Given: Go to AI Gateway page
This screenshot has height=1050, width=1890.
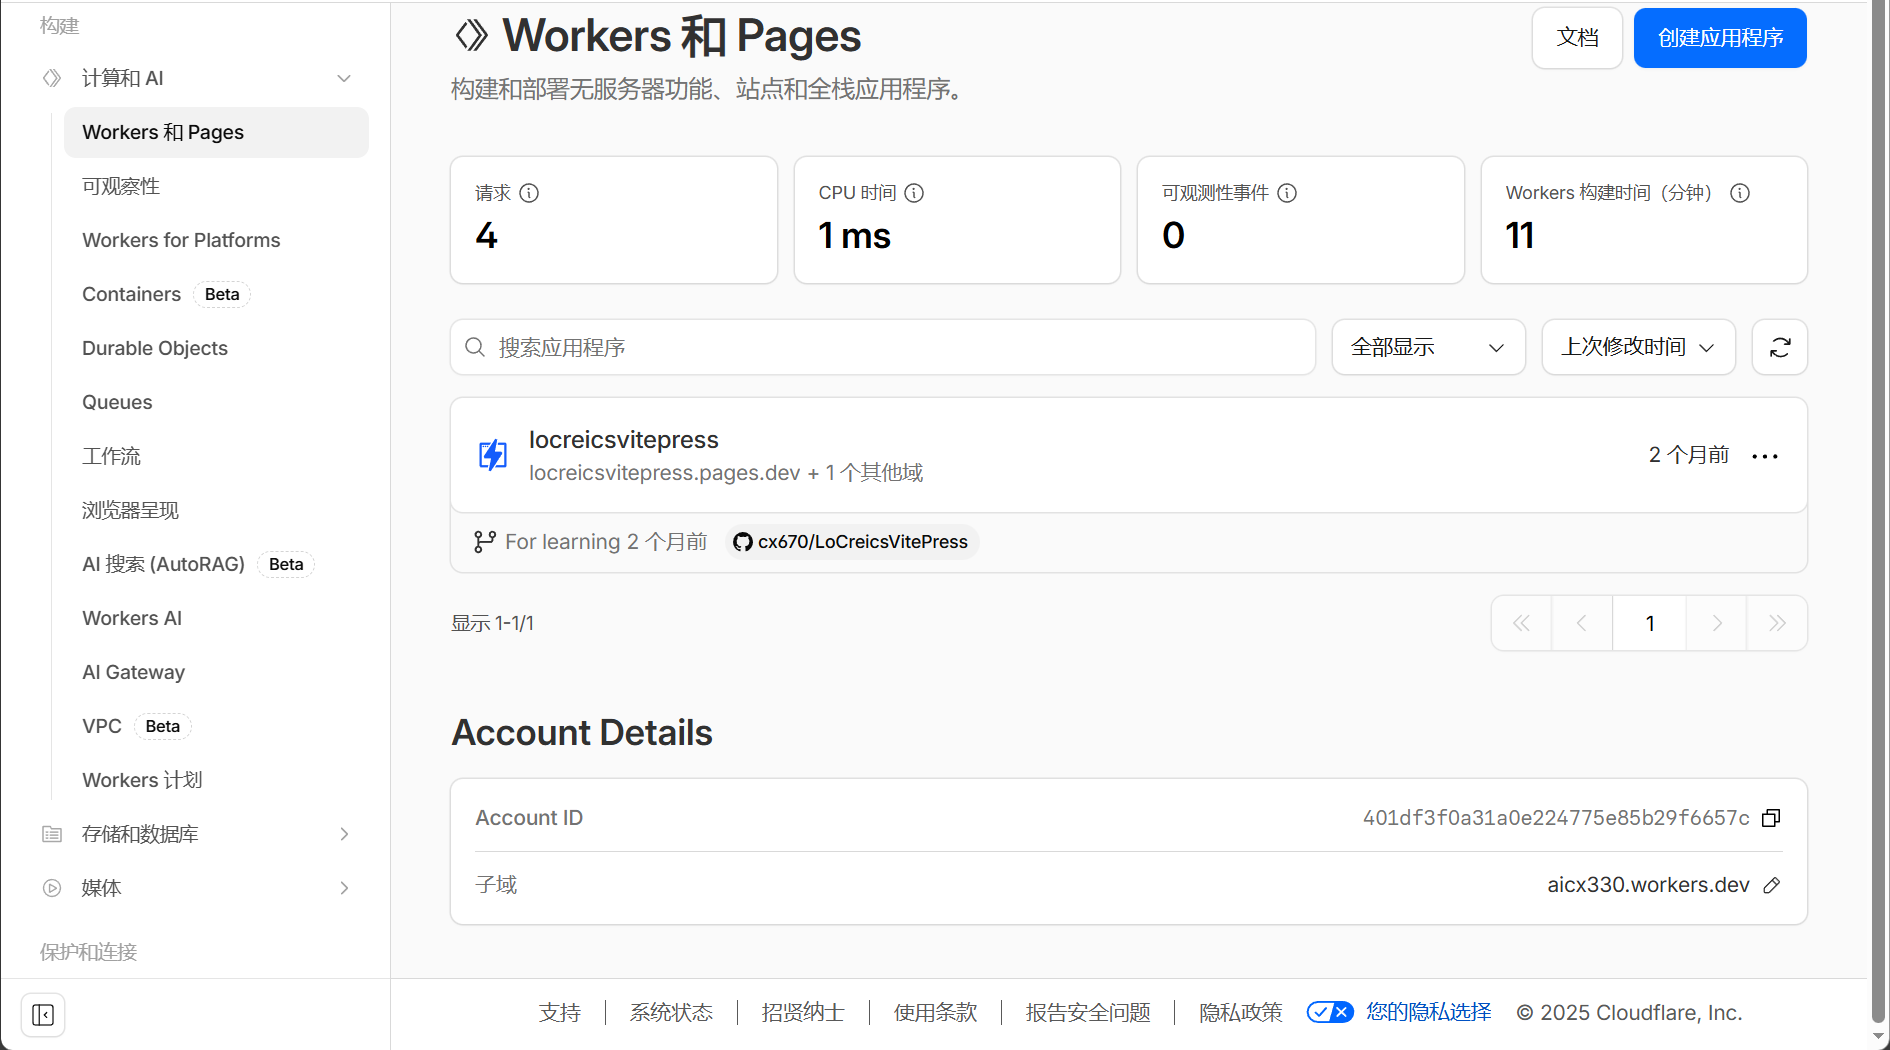Looking at the screenshot, I should click(x=133, y=672).
